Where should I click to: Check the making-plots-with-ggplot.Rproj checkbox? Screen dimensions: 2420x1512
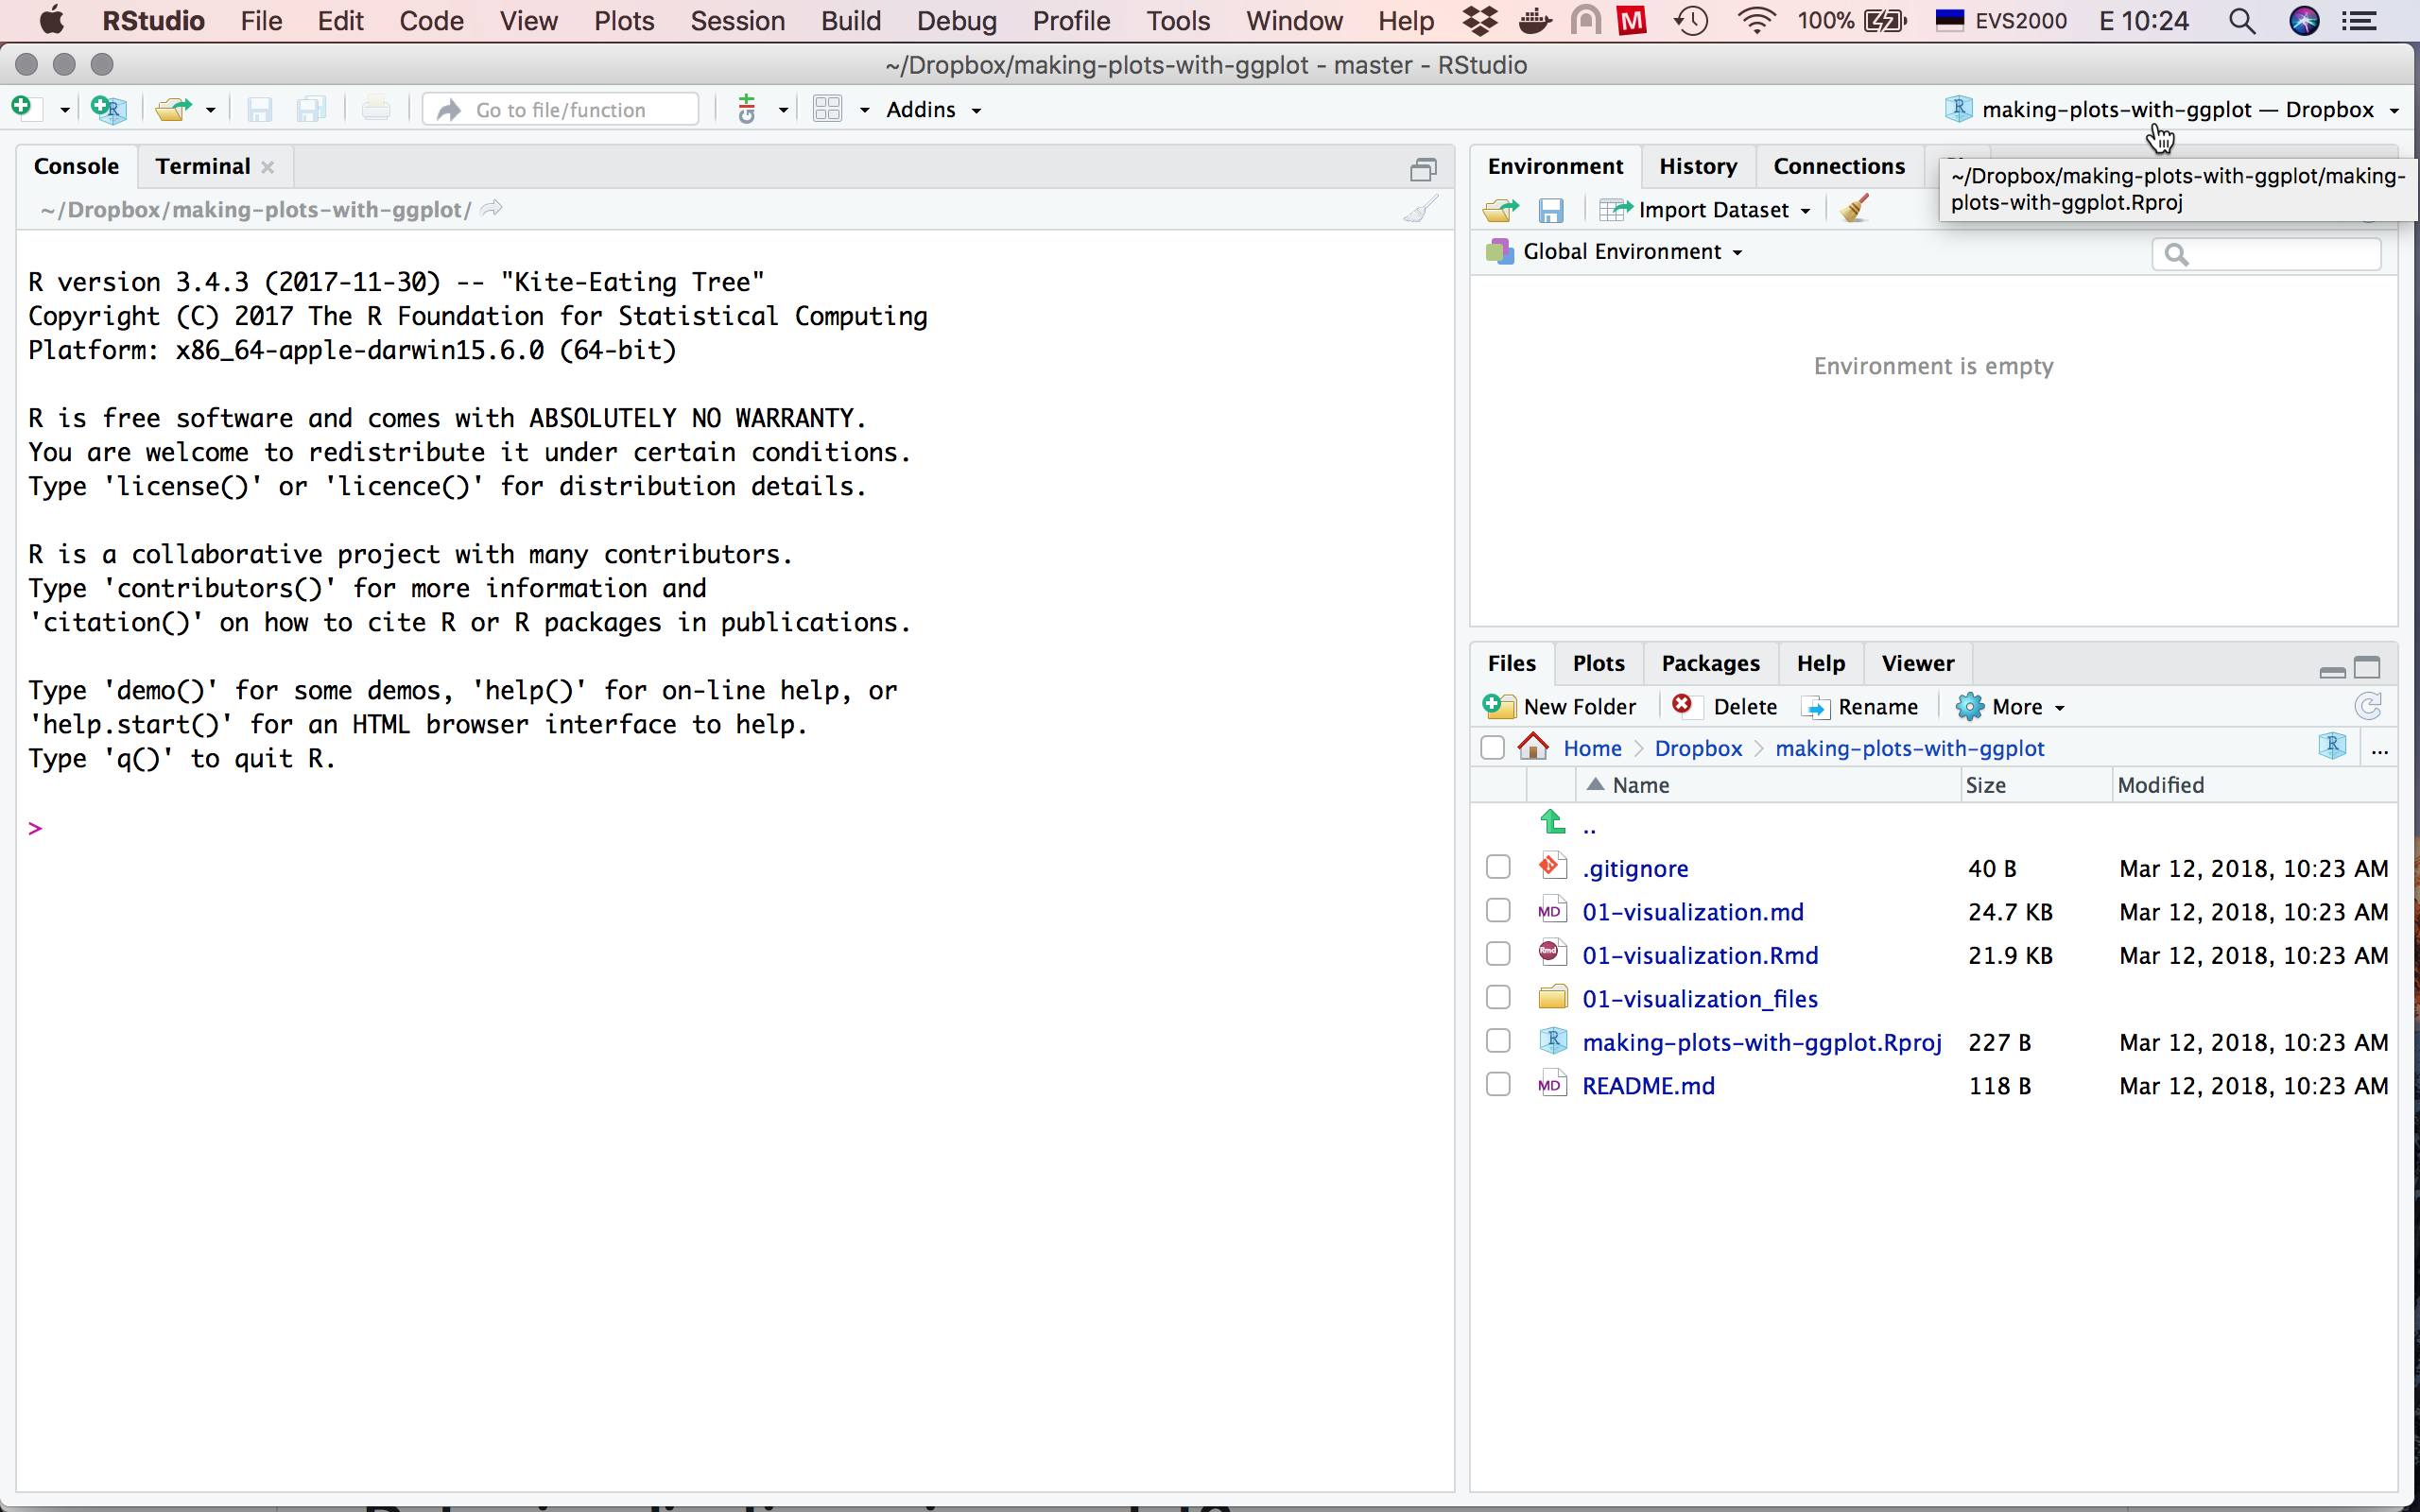click(1498, 1041)
